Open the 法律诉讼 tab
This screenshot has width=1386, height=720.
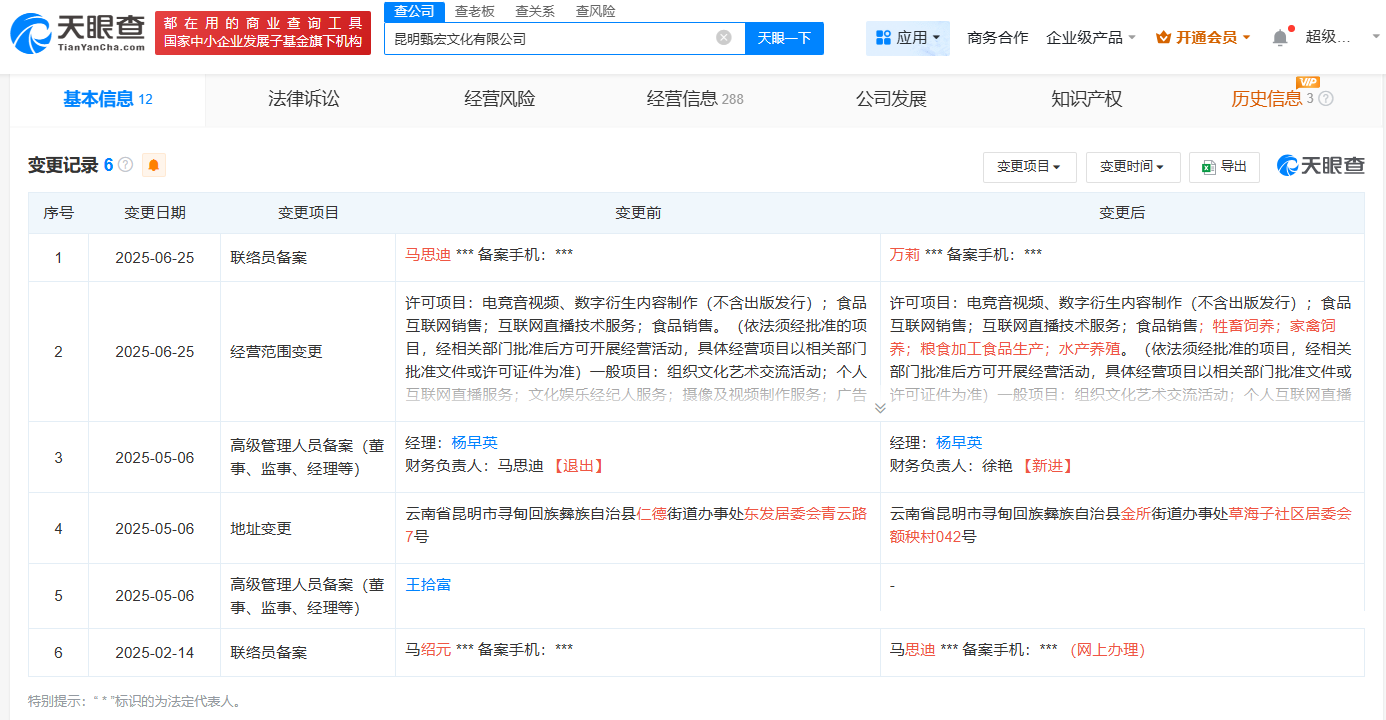(x=306, y=98)
